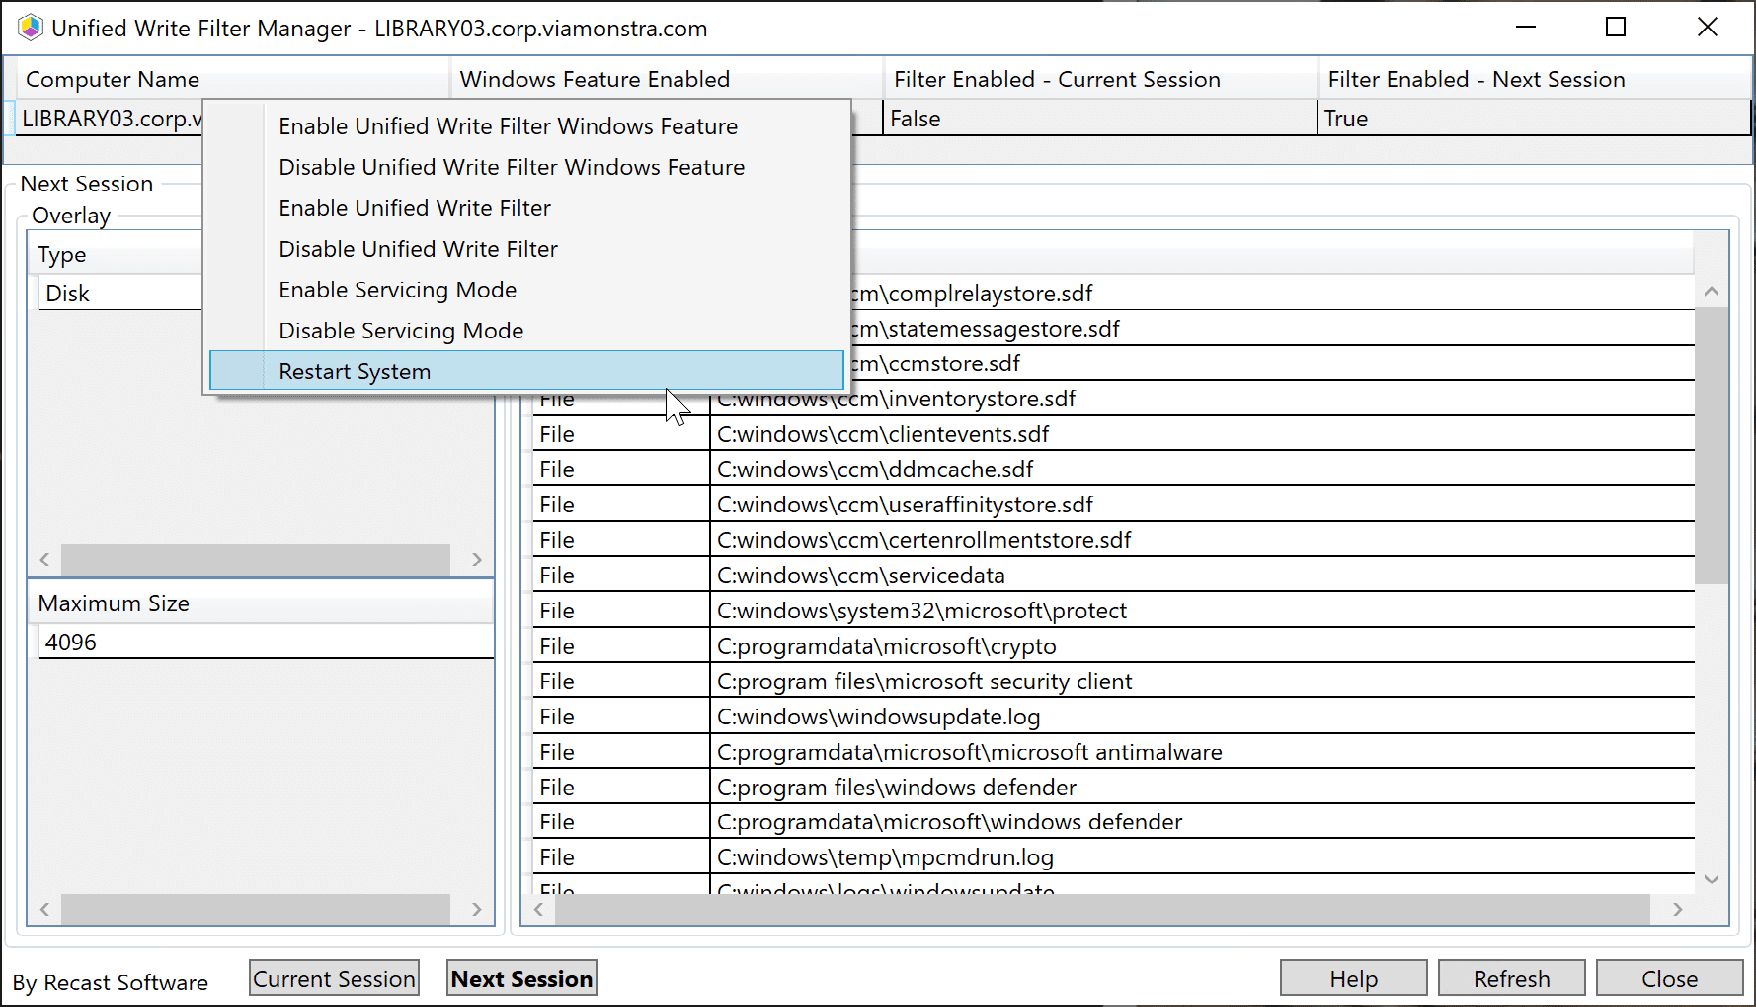Refresh the computer list

tap(1511, 978)
